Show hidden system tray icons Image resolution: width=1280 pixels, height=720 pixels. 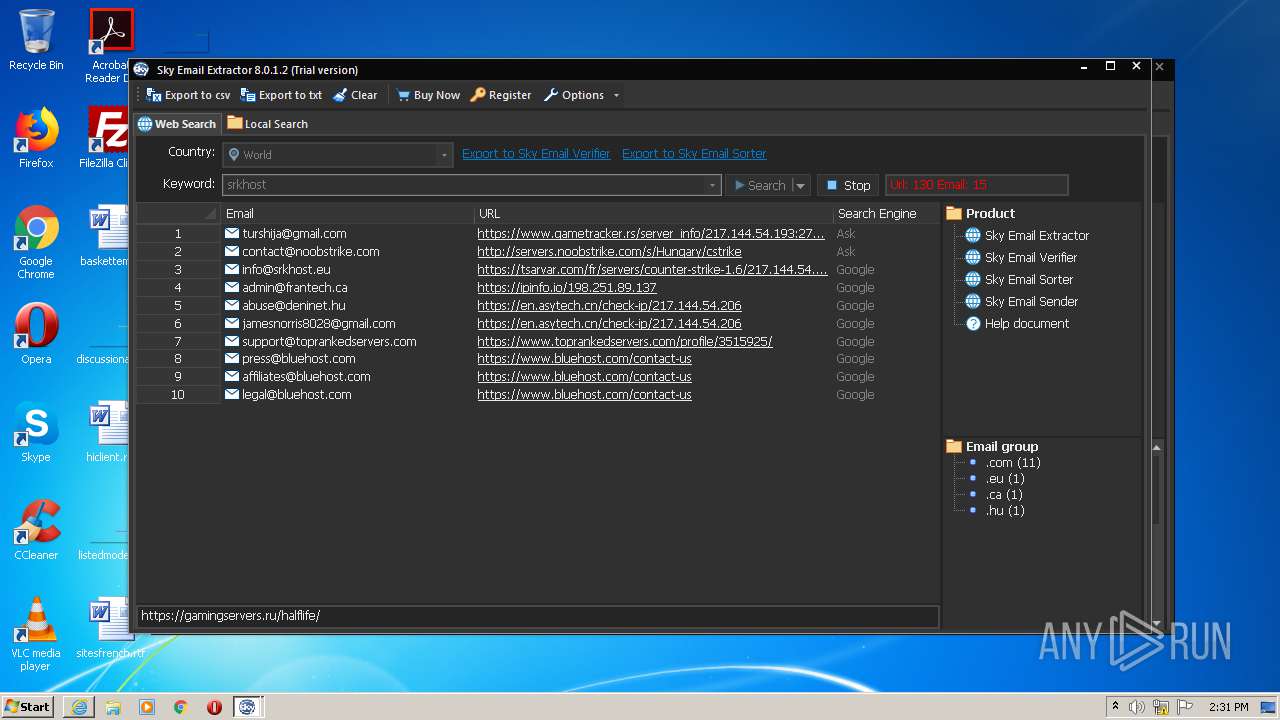point(1115,707)
